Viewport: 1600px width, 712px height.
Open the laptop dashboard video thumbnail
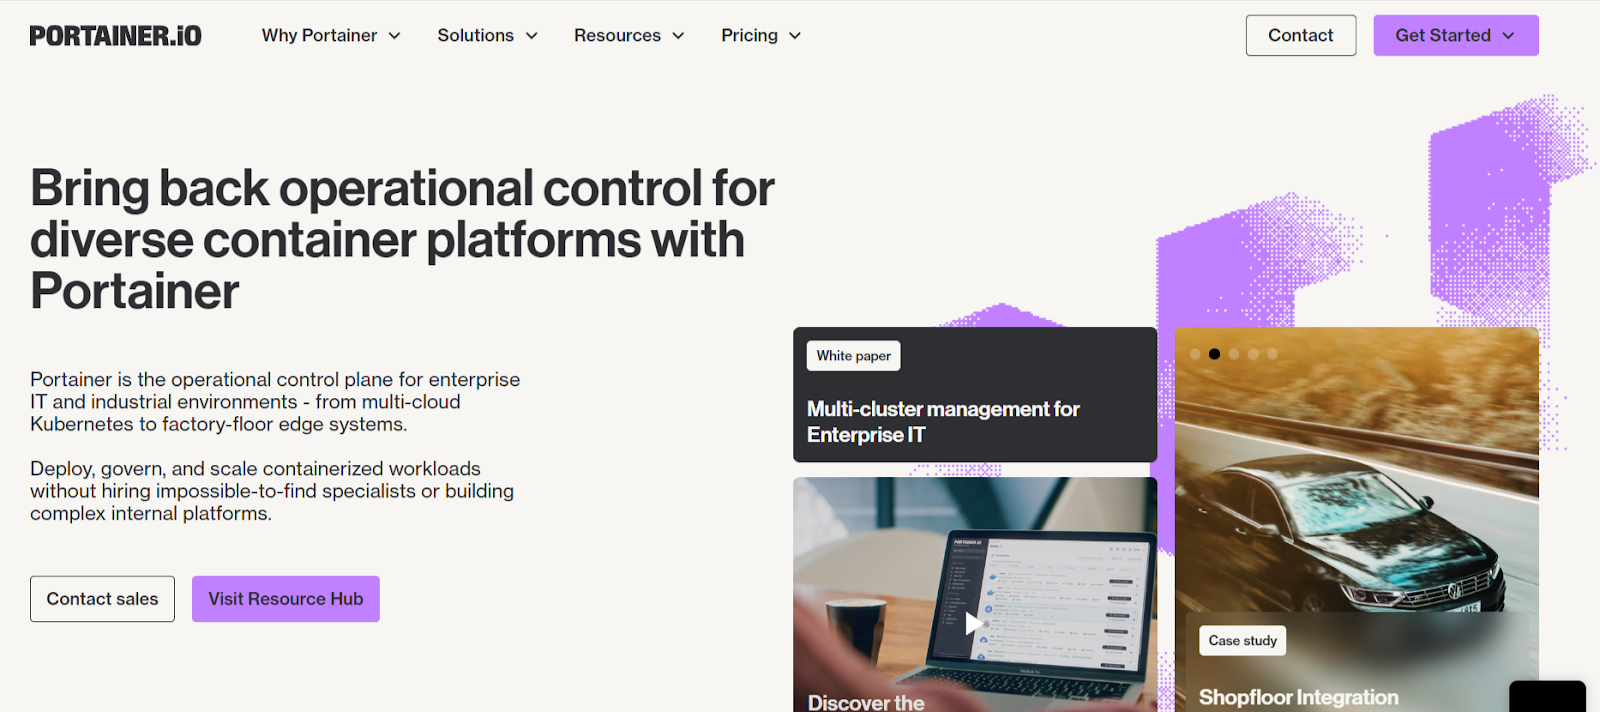click(x=975, y=594)
